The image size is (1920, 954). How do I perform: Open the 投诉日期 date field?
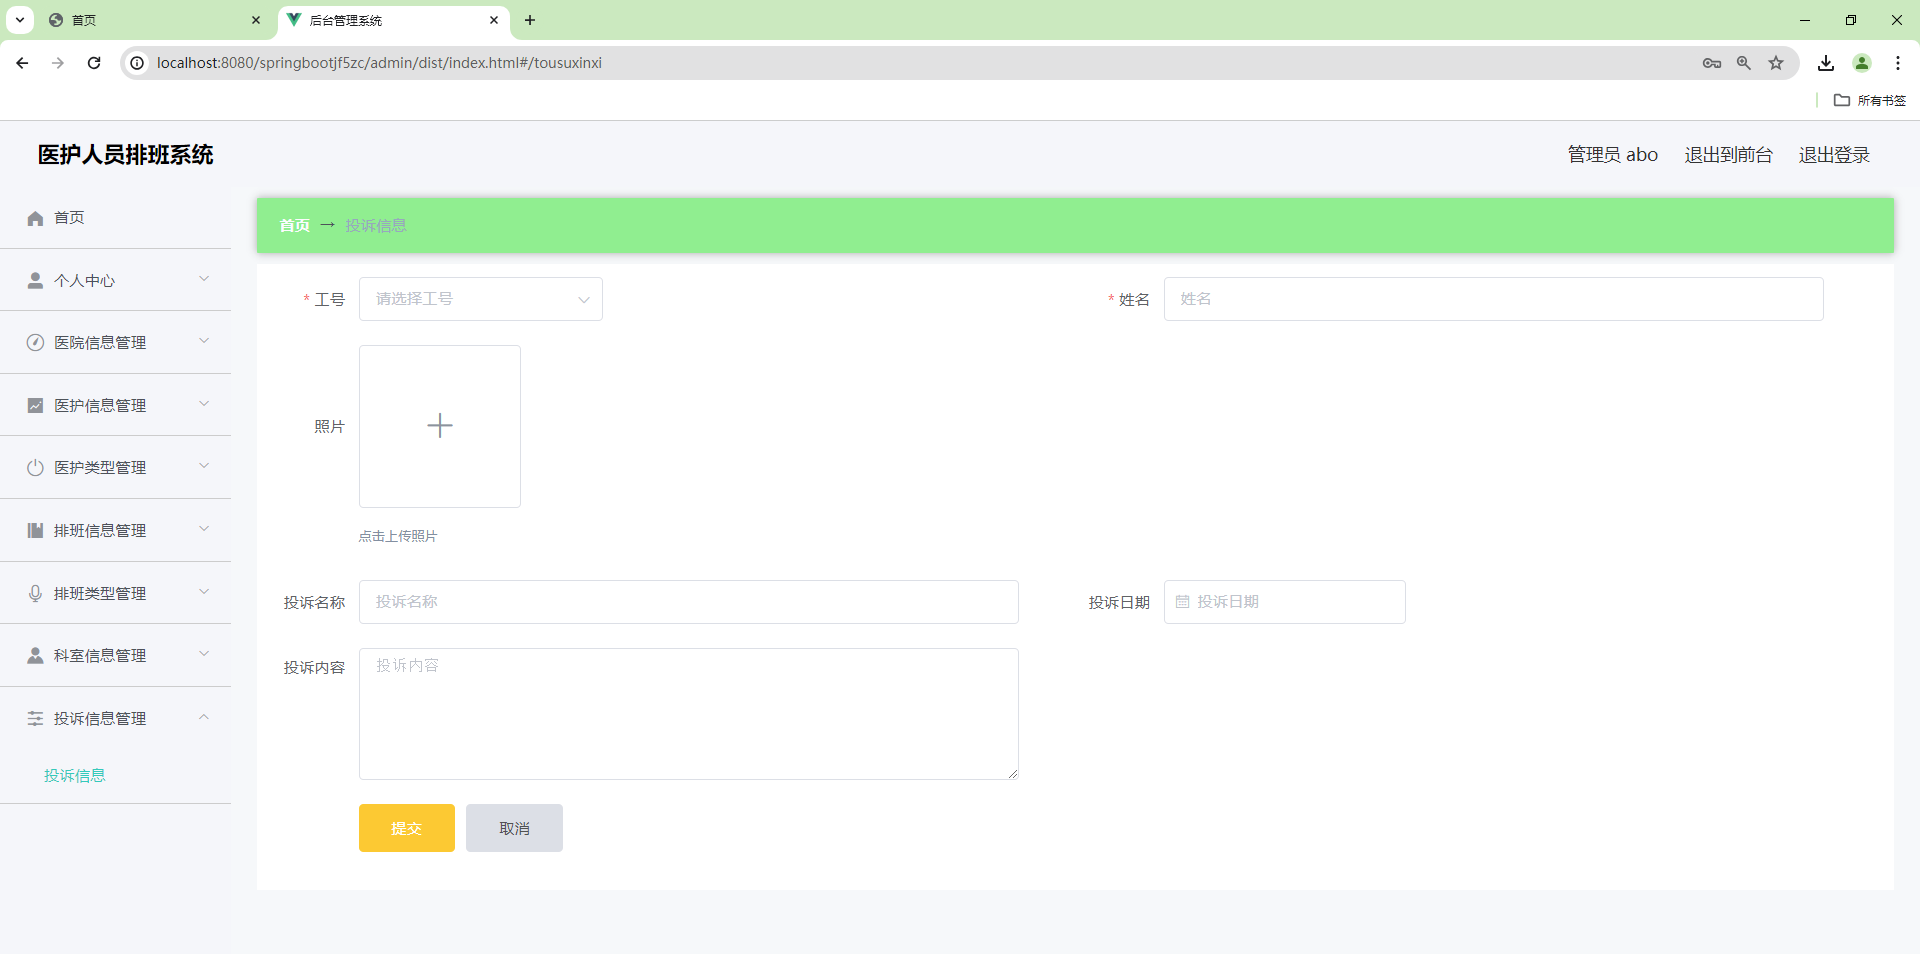(x=1285, y=602)
